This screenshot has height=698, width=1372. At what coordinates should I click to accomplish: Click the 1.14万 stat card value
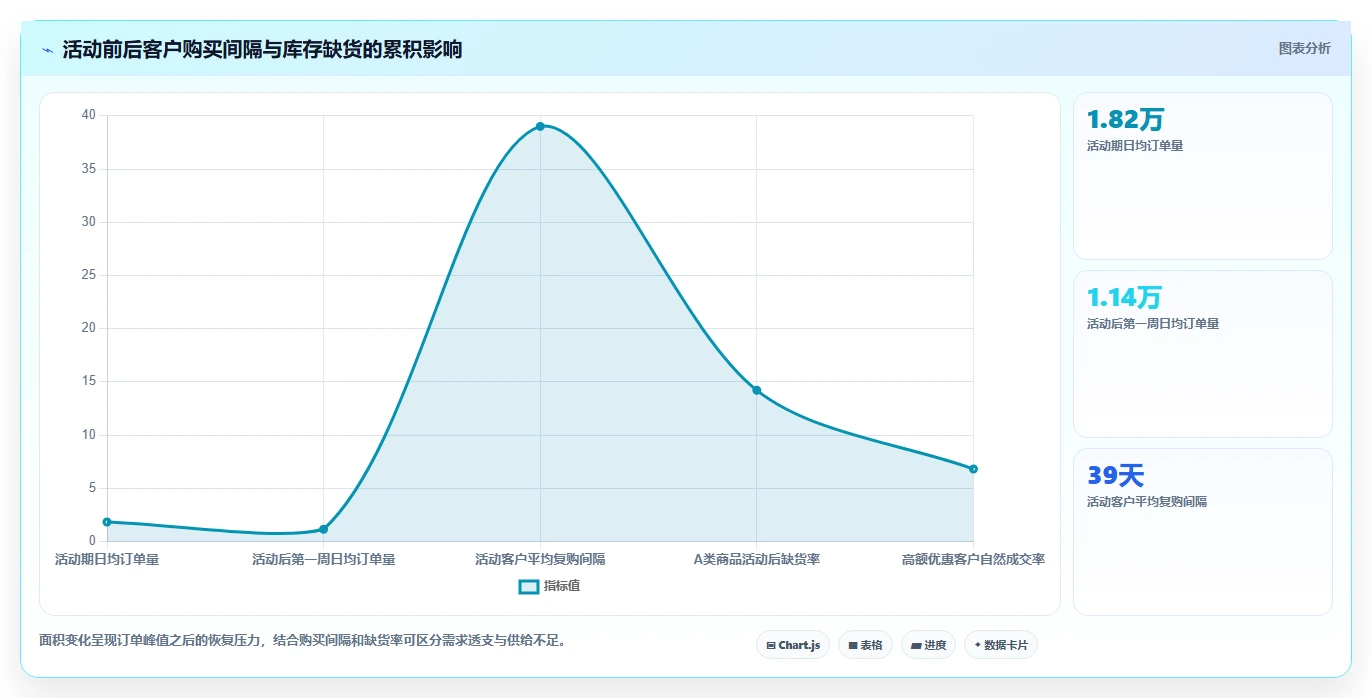click(x=1124, y=298)
